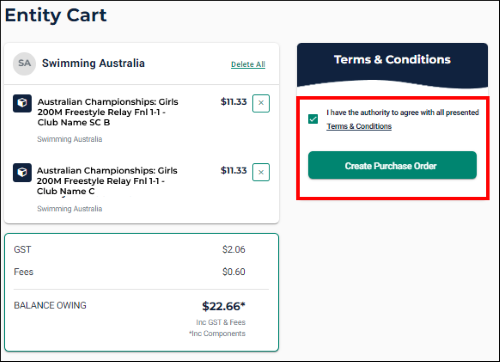Click package icon for Club Name C
The height and width of the screenshot is (362, 500).
pyautogui.click(x=22, y=172)
